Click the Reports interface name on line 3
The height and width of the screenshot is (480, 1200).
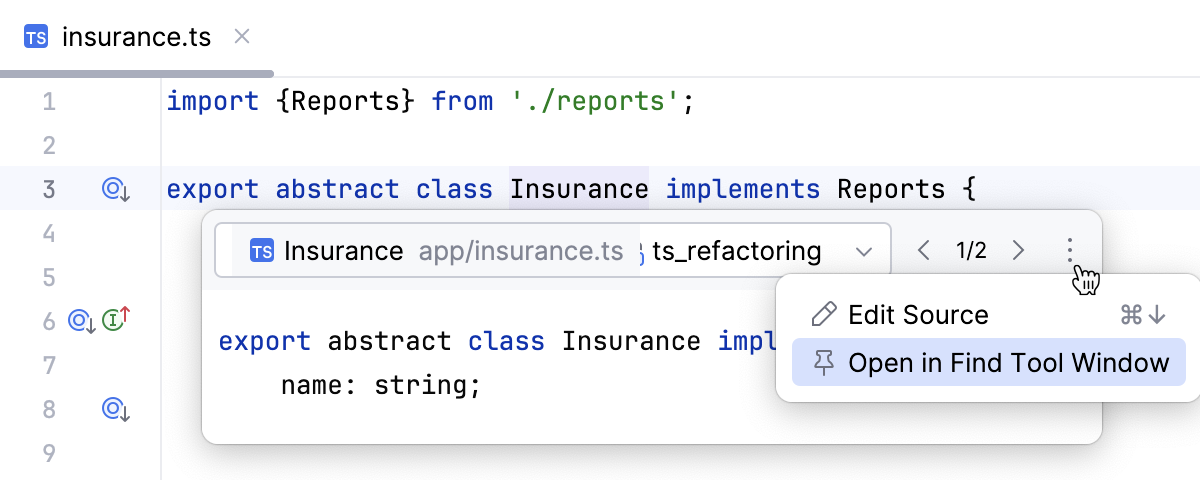890,189
